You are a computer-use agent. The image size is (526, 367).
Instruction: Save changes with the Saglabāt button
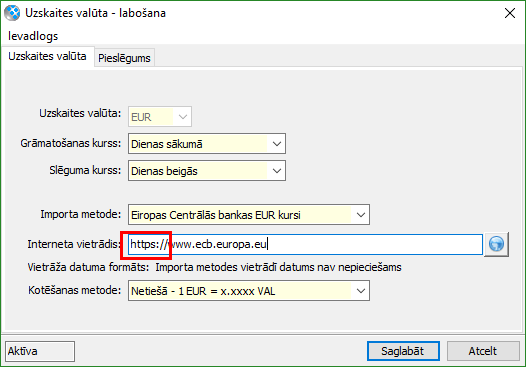point(403,351)
